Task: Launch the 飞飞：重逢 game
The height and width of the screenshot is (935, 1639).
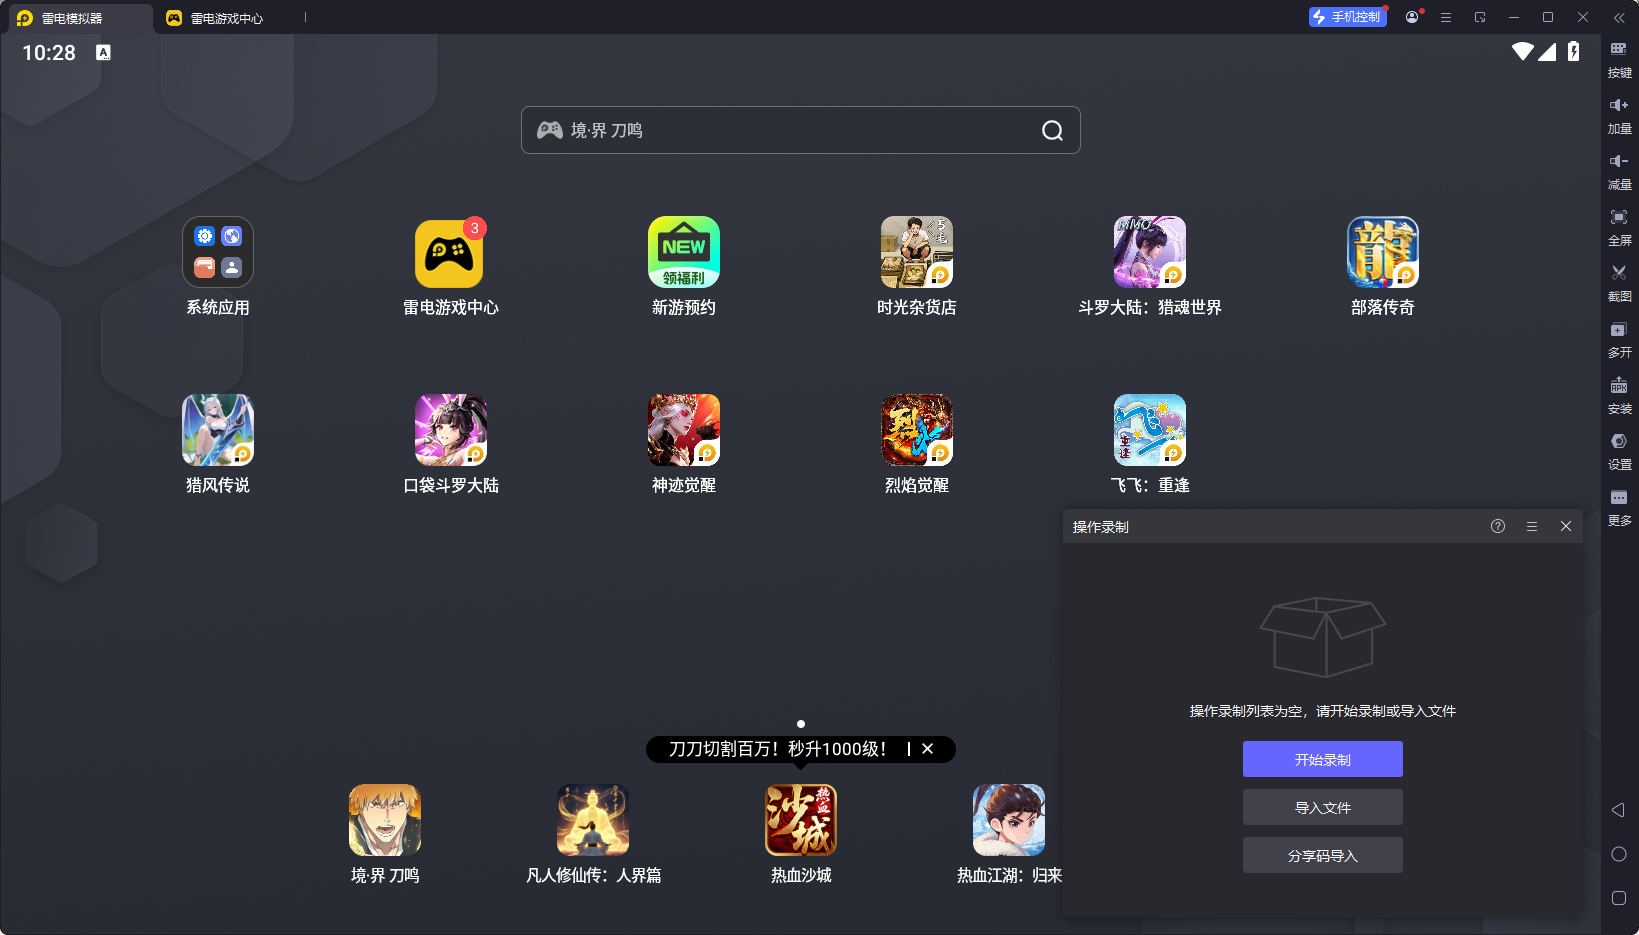Action: pos(1150,430)
